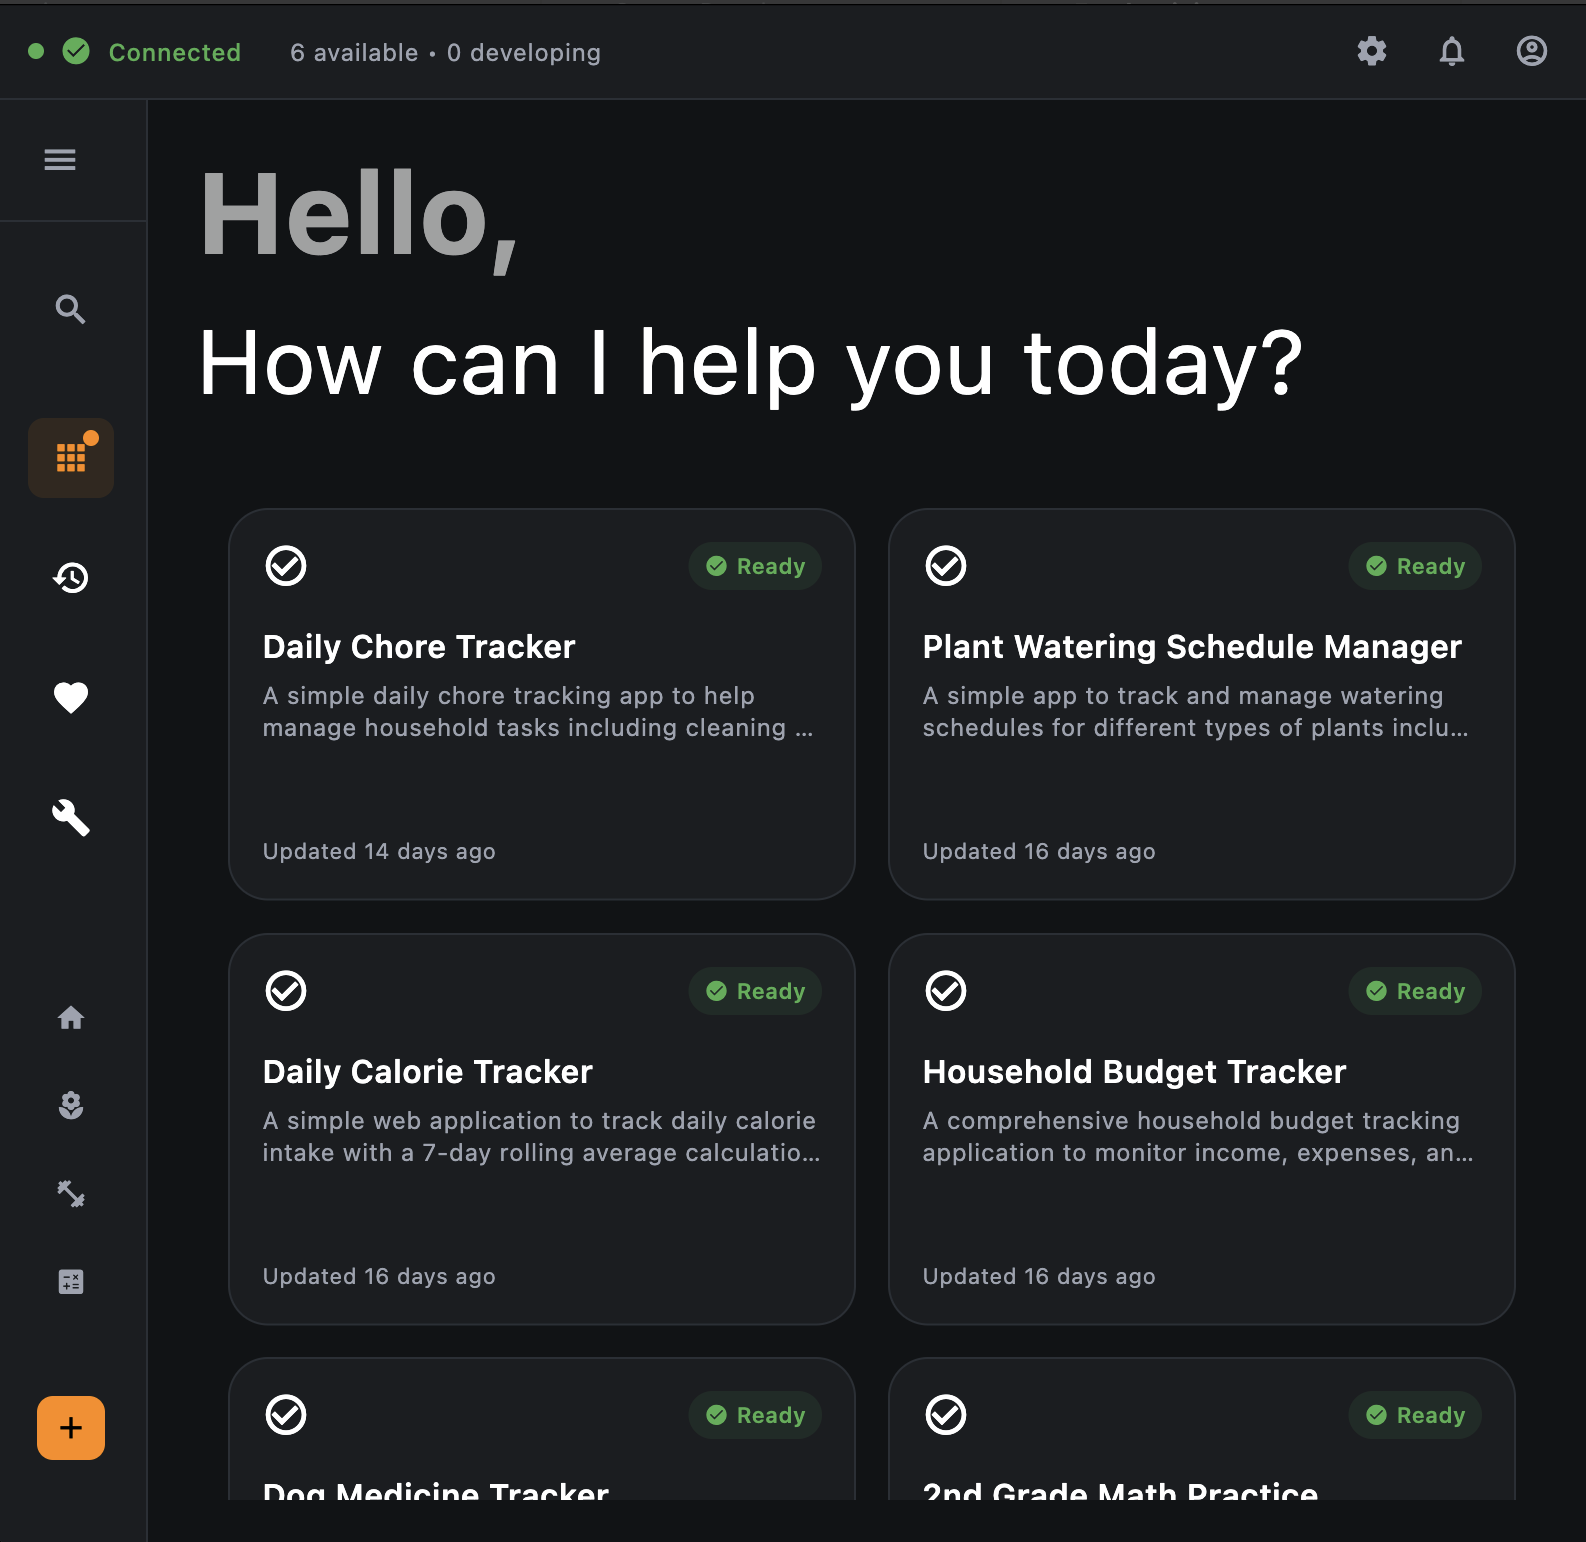Viewport: 1586px width, 1542px height.
Task: Click Ready badge on Dog Medicine Tracker
Action: point(755,1415)
